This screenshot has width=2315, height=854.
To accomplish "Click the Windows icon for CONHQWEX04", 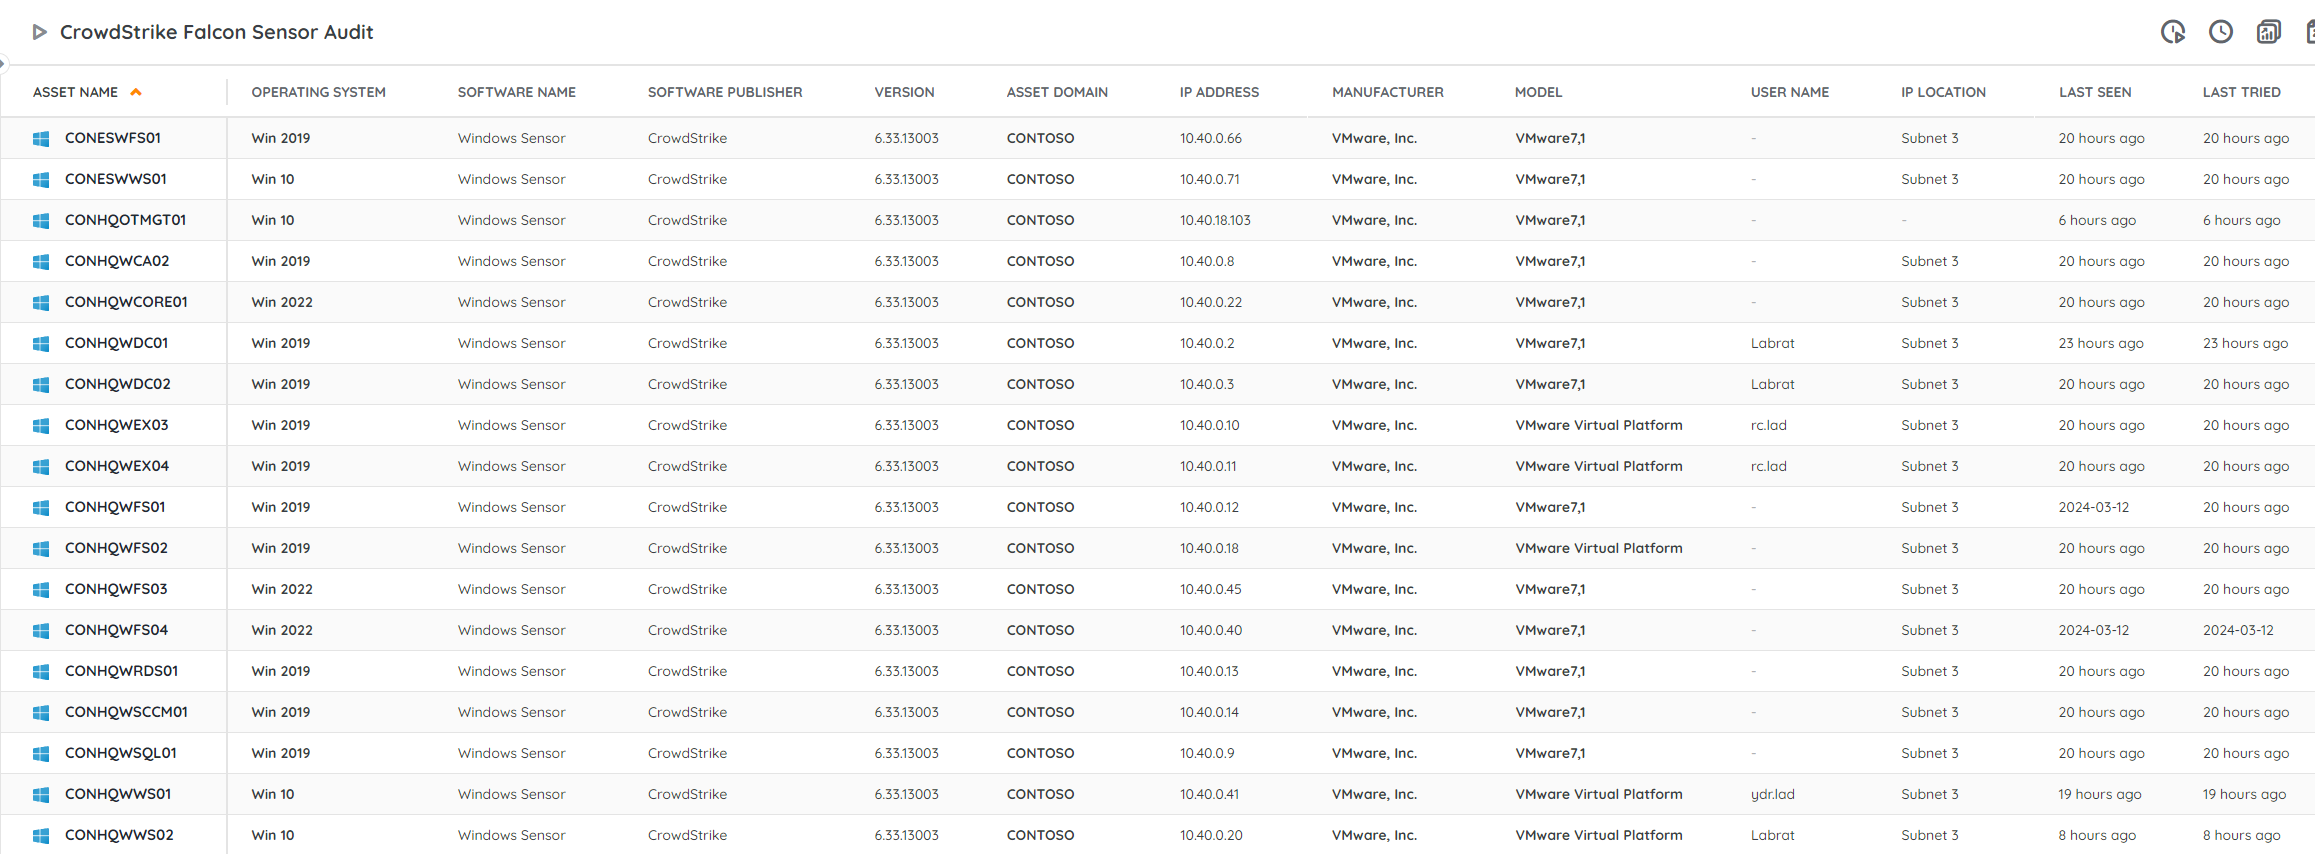I will pyautogui.click(x=41, y=467).
